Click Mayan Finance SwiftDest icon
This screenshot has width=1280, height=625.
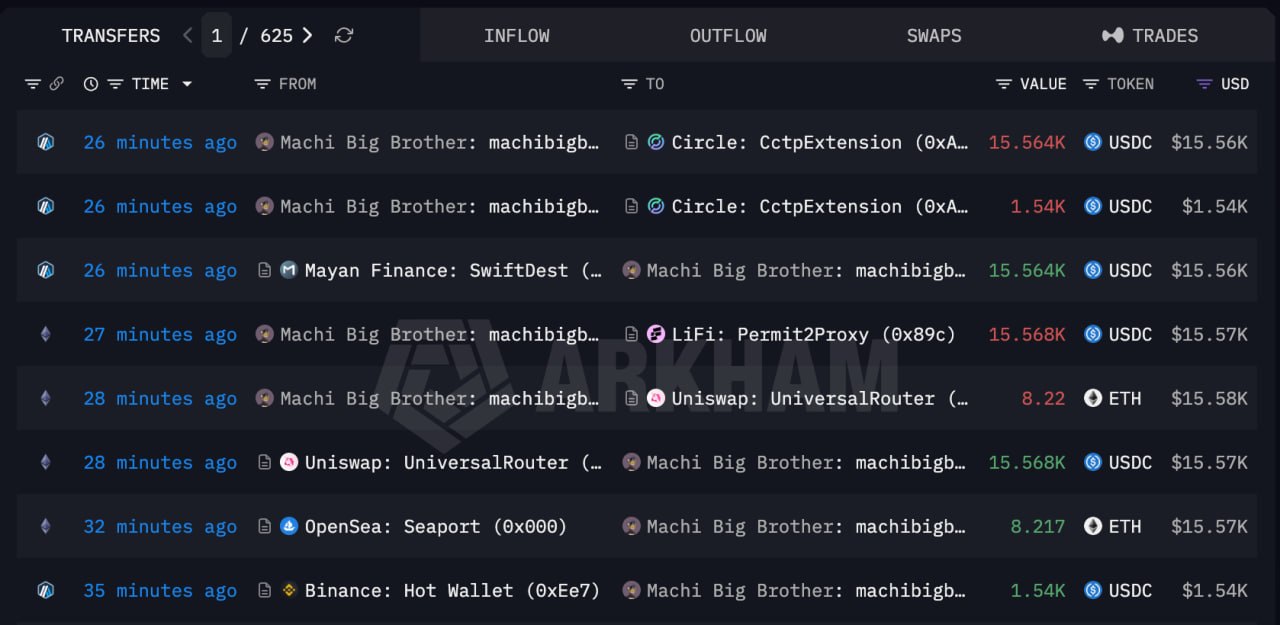[x=289, y=270]
